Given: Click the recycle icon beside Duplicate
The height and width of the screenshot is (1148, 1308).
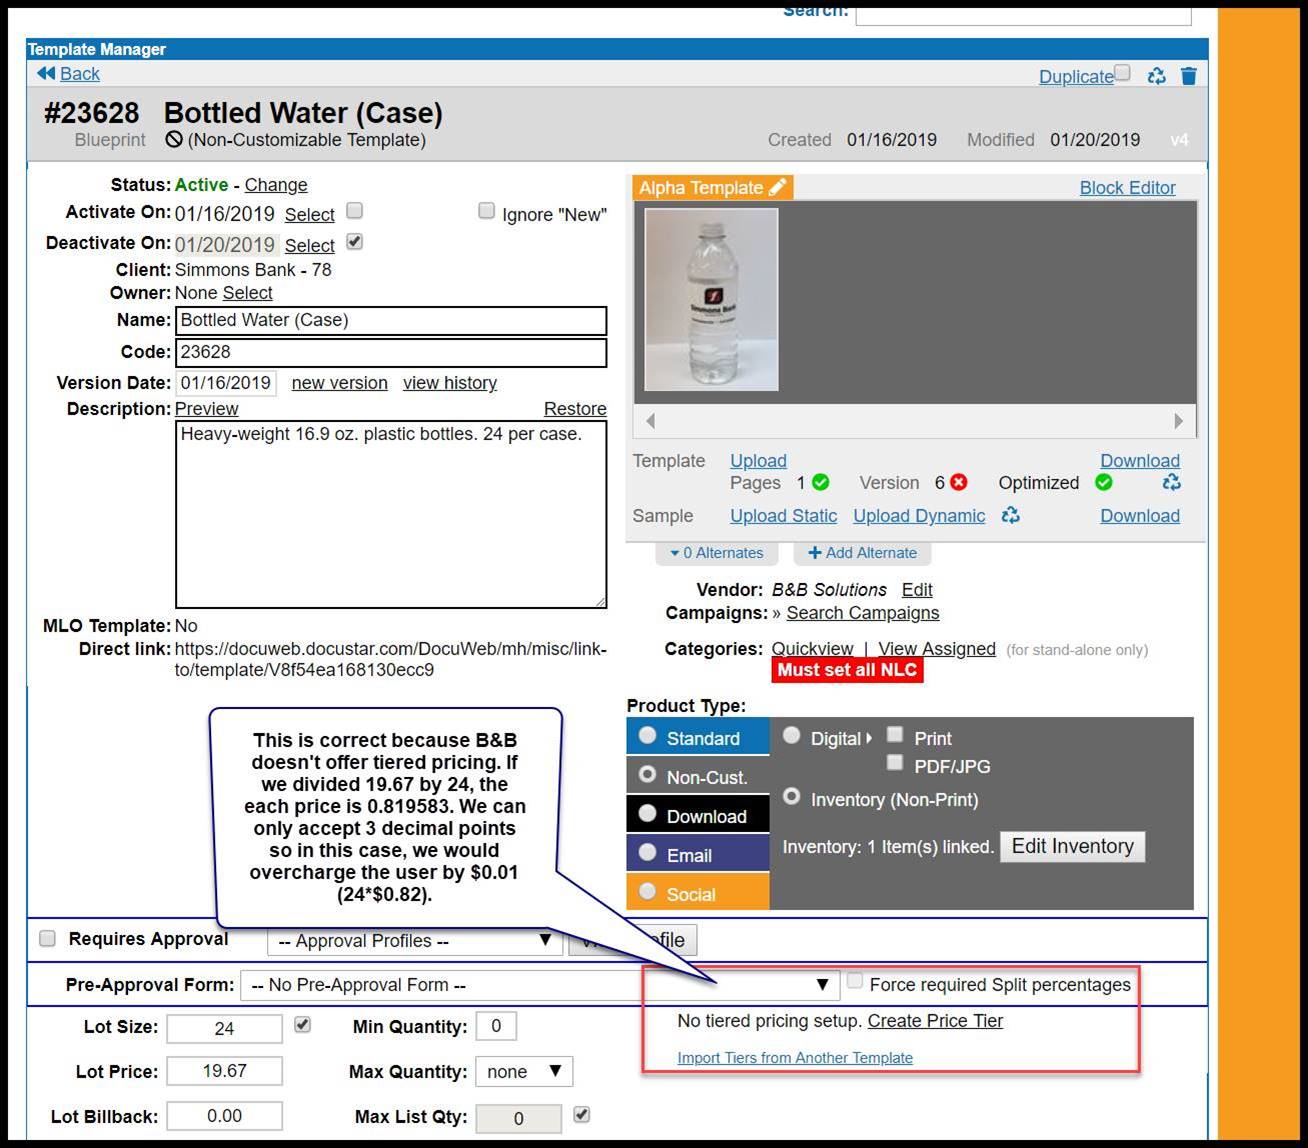Looking at the screenshot, I should pos(1157,76).
